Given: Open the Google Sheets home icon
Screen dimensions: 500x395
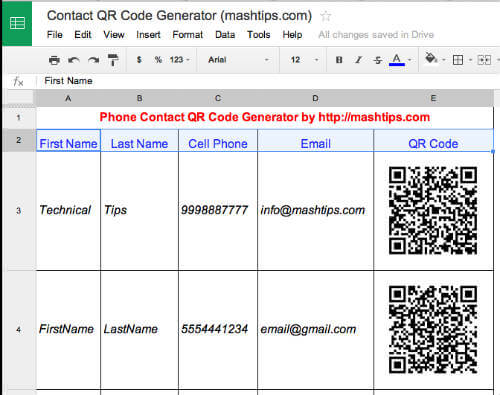Looking at the screenshot, I should coord(17,23).
